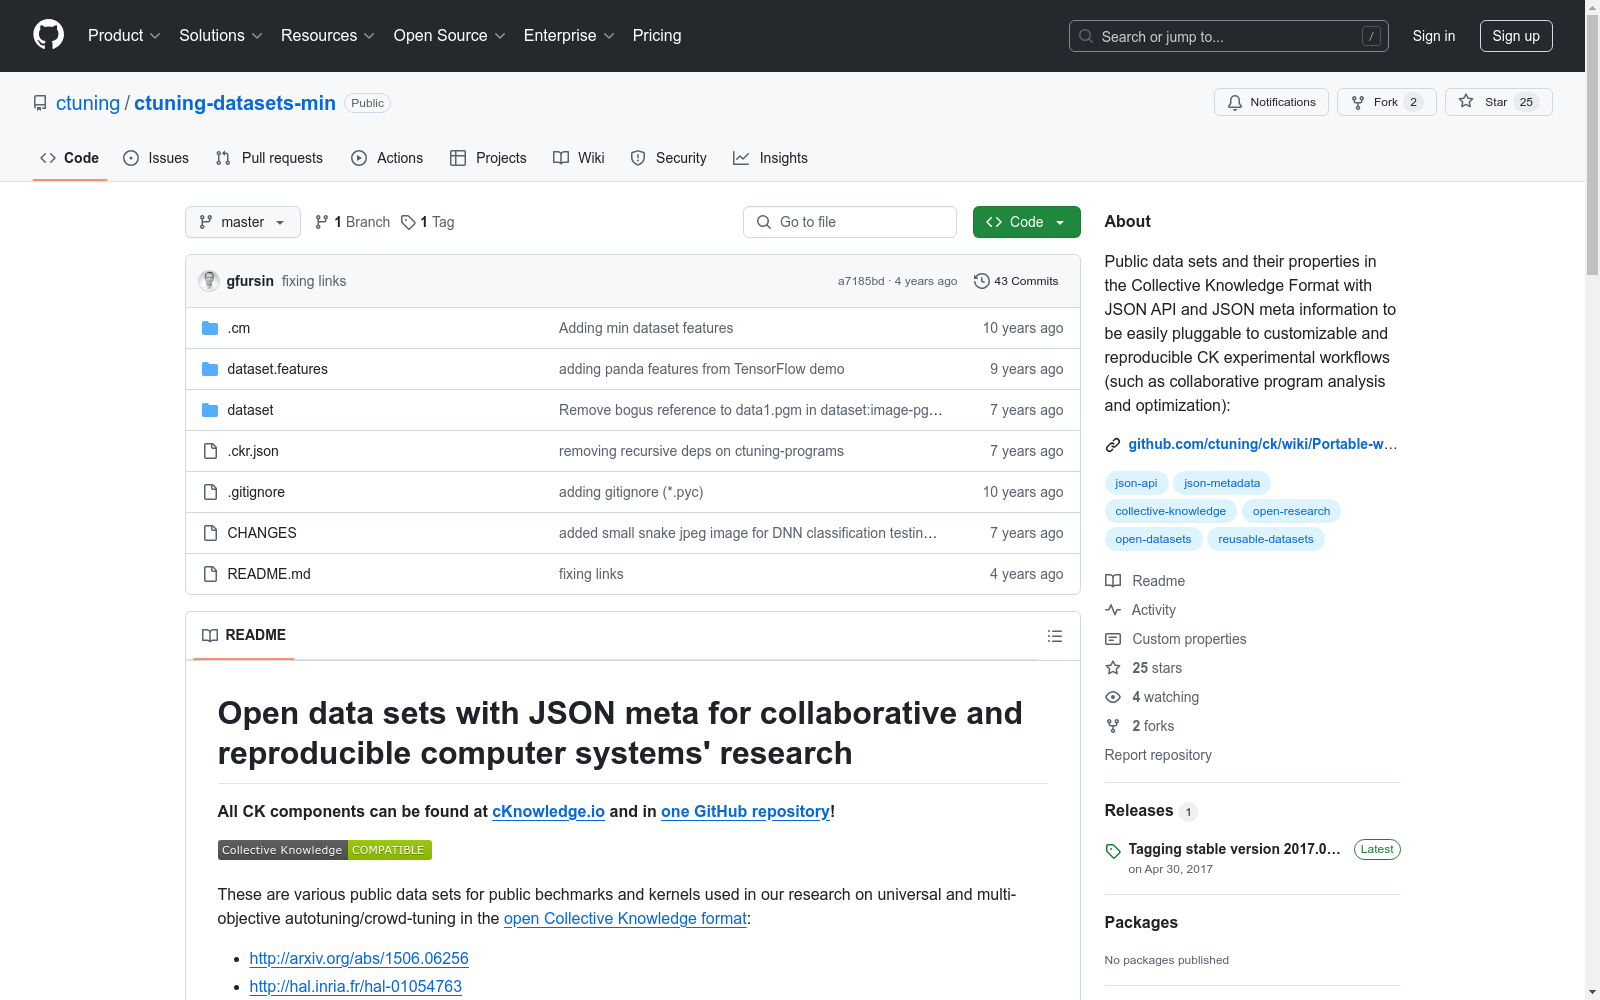The image size is (1600, 1000).
Task: Fork this repository
Action: pos(1386,102)
